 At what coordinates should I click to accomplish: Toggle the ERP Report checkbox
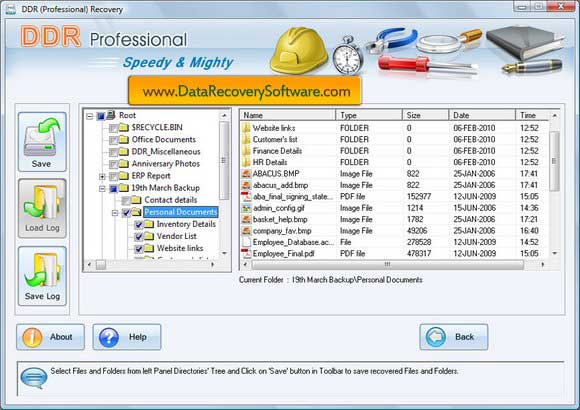pos(114,177)
